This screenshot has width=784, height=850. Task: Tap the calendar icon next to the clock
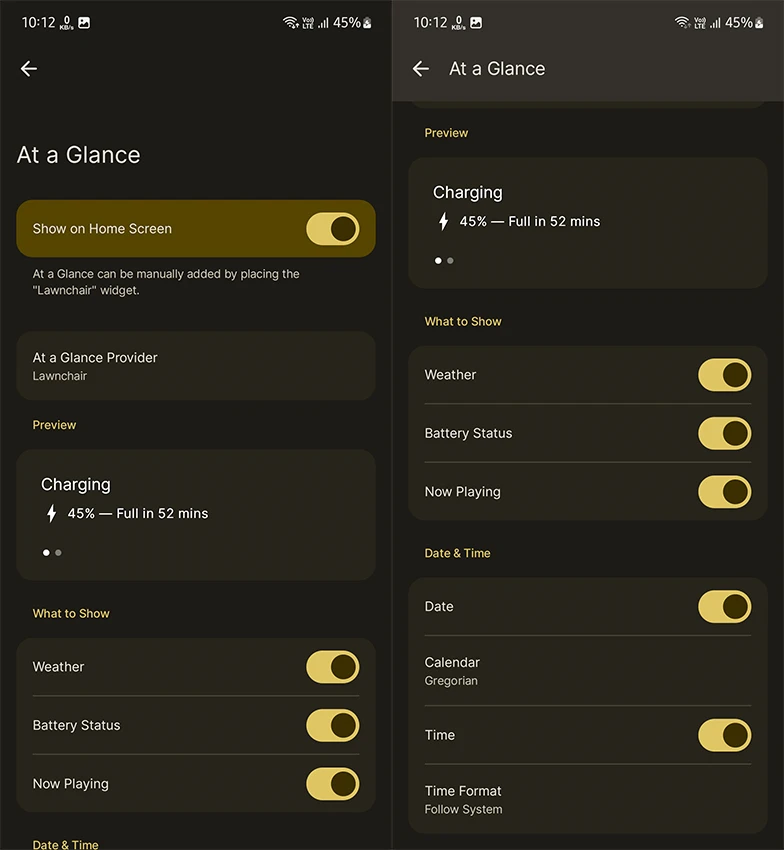click(84, 22)
